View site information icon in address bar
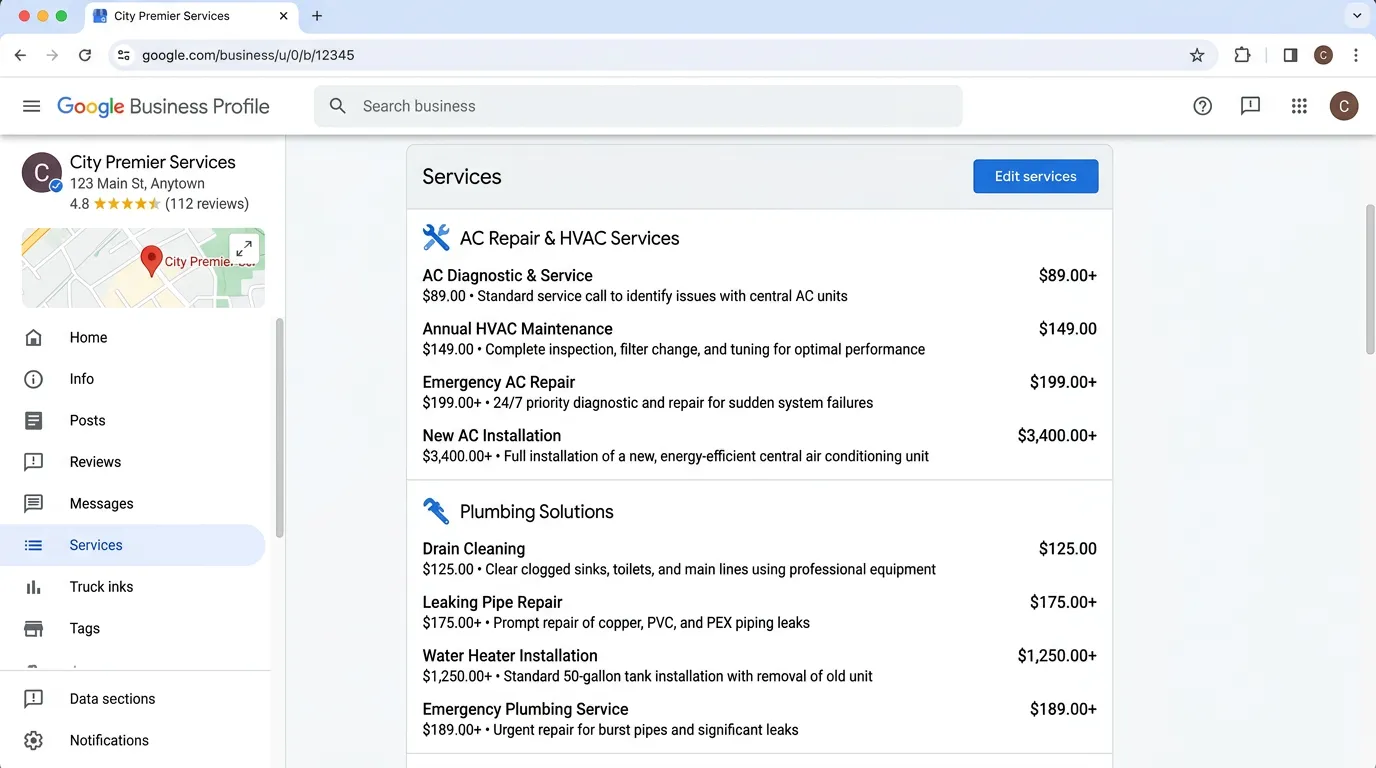 click(x=123, y=55)
